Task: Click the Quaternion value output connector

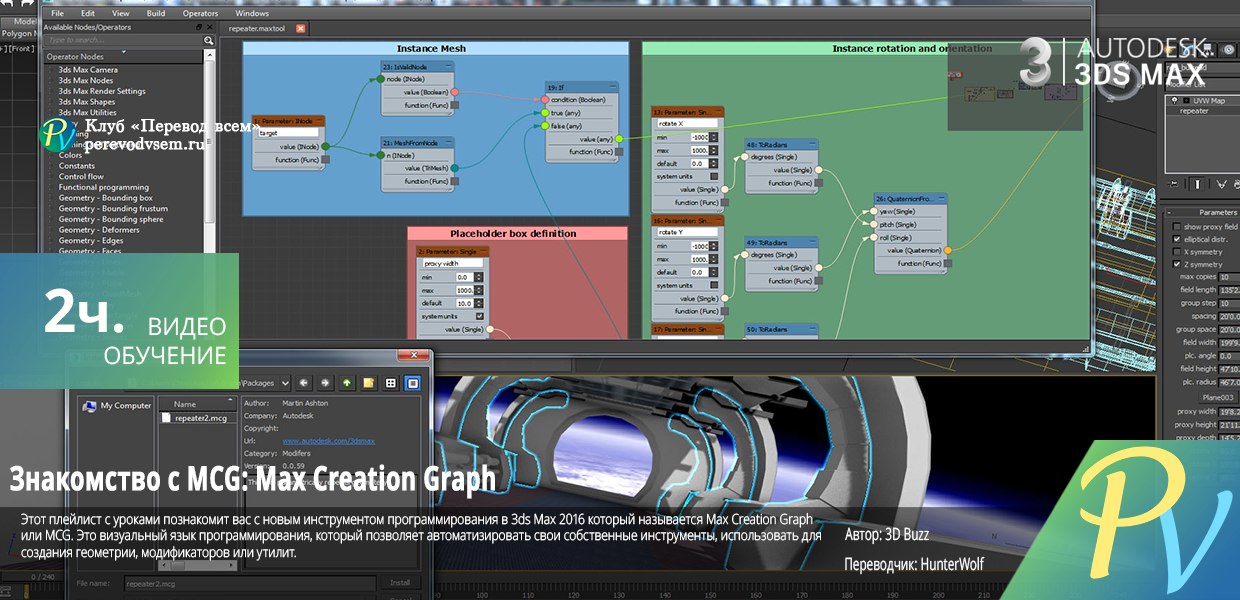Action: 948,250
